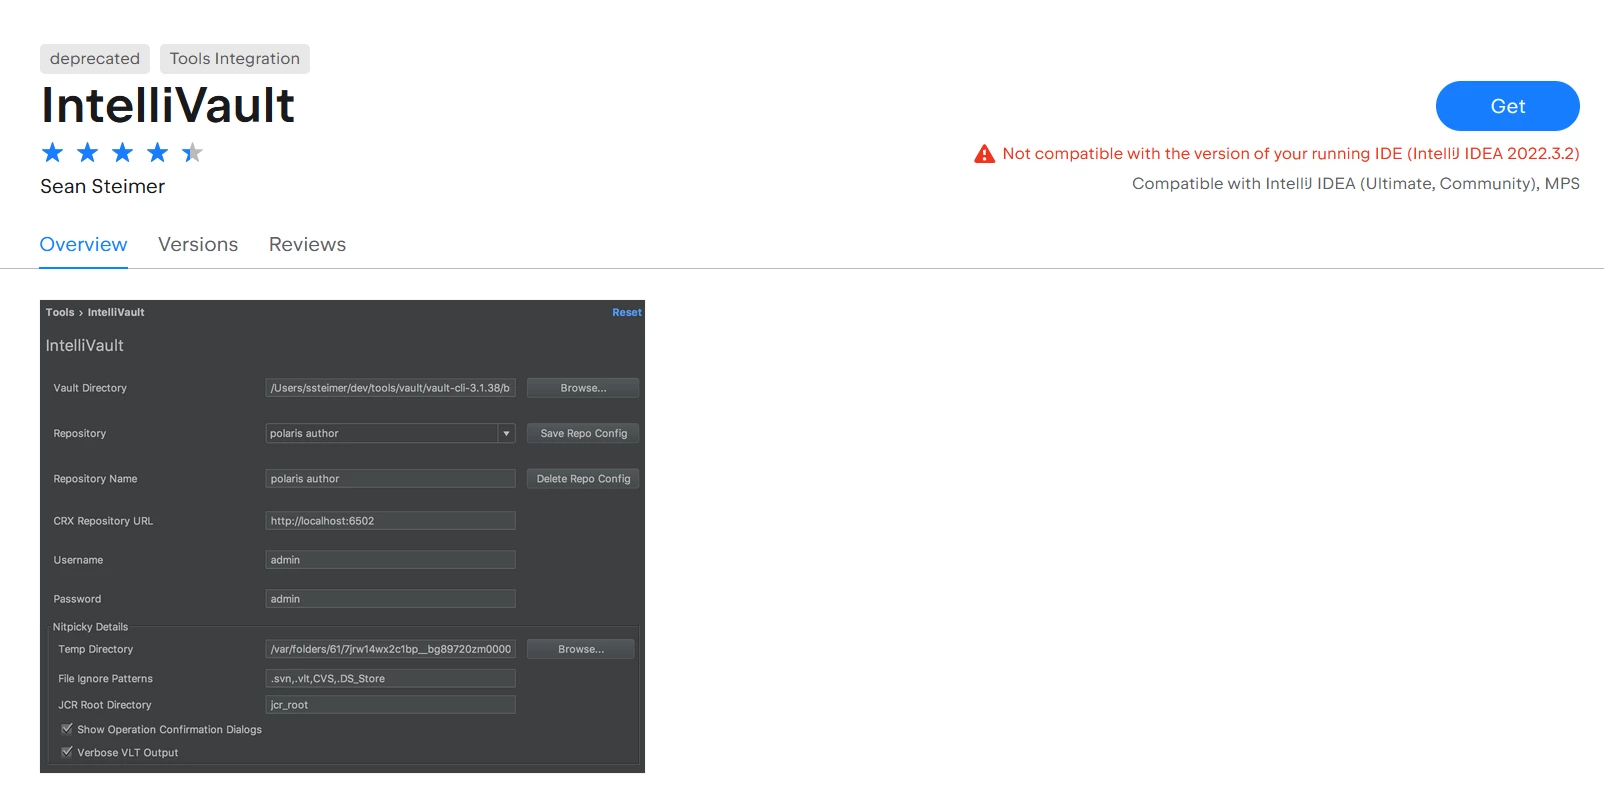
Task: Switch to the Versions tab
Action: (198, 245)
